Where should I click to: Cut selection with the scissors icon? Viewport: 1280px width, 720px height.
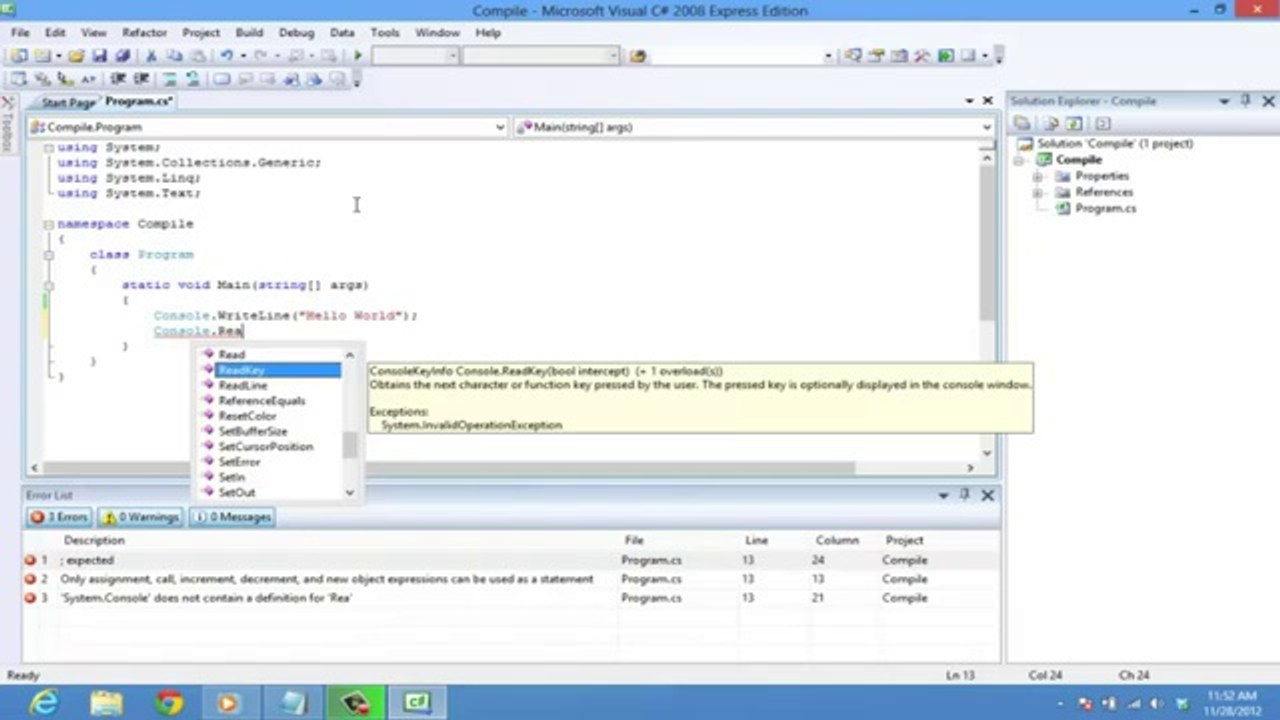151,56
